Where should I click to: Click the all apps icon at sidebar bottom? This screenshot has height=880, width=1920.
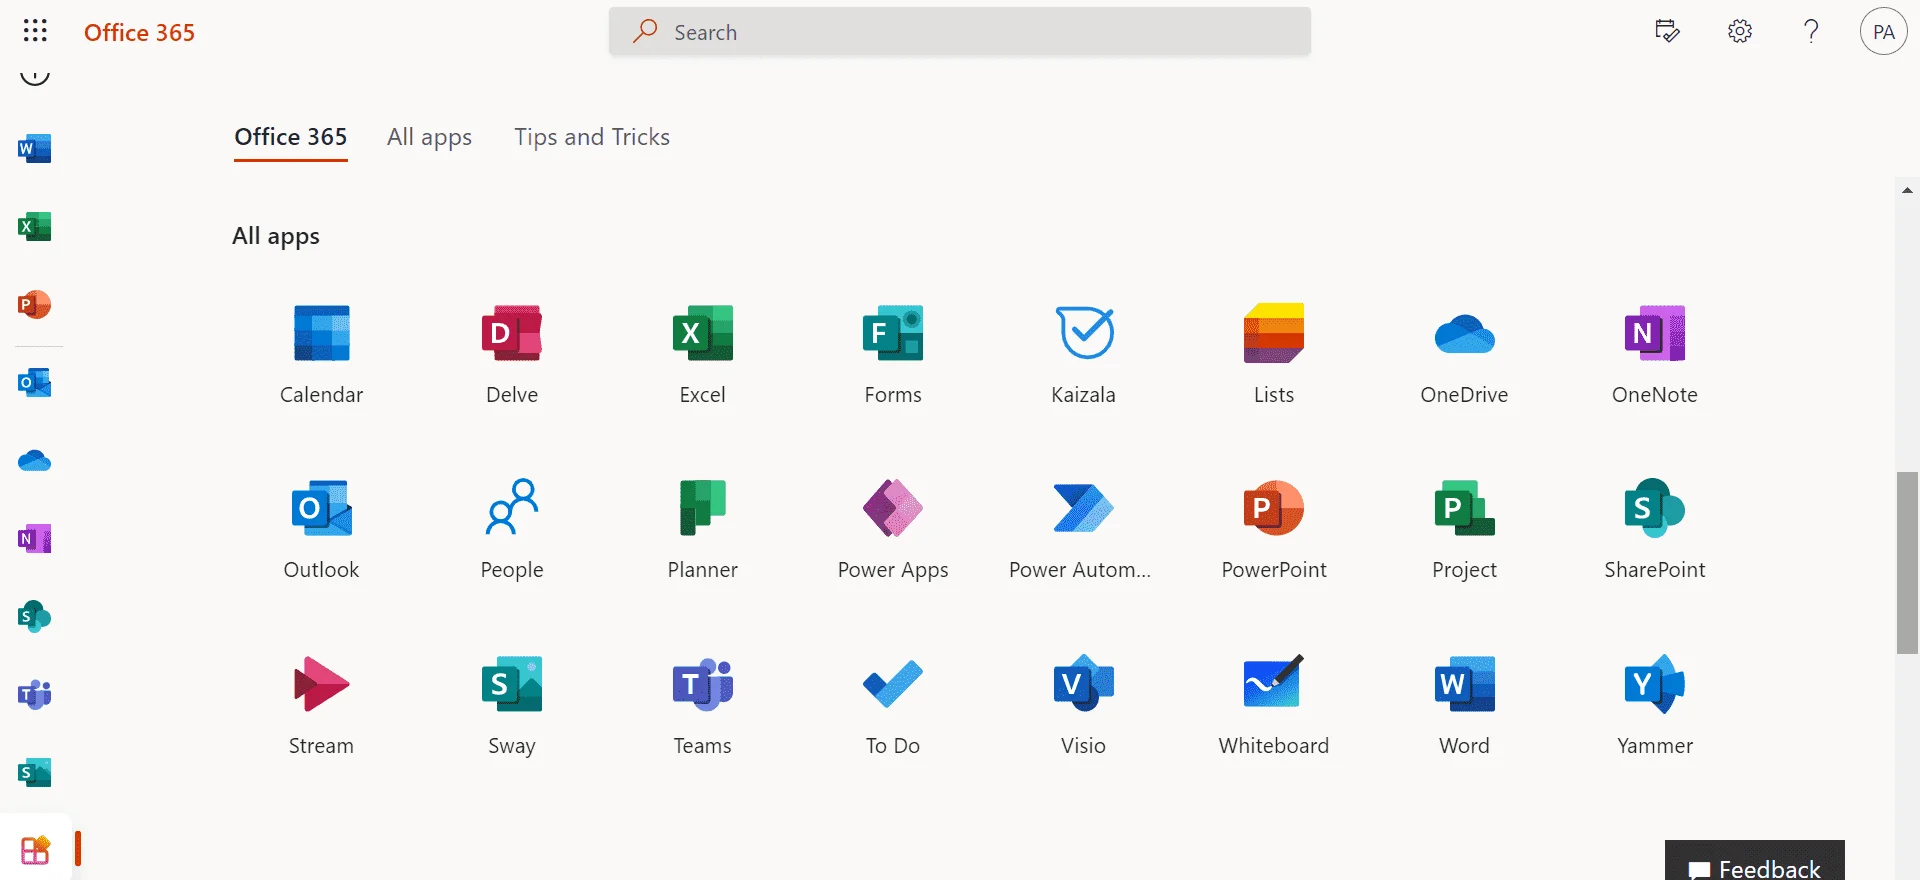35,850
